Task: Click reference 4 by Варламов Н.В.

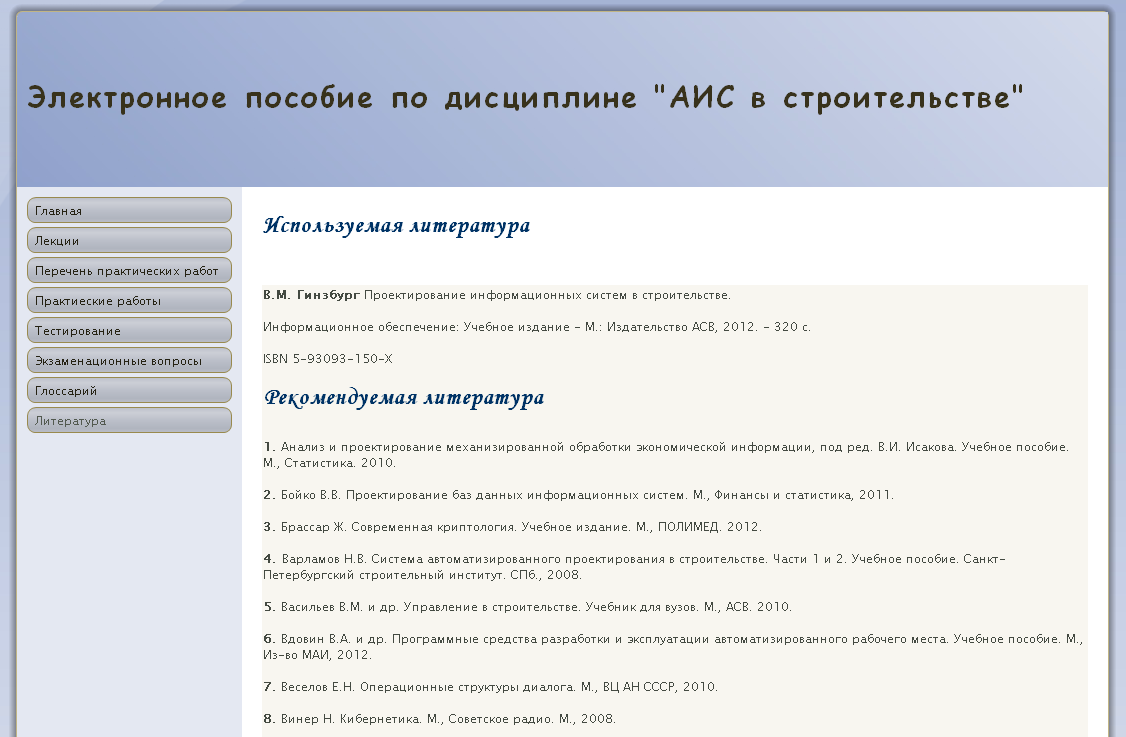Action: coord(634,567)
